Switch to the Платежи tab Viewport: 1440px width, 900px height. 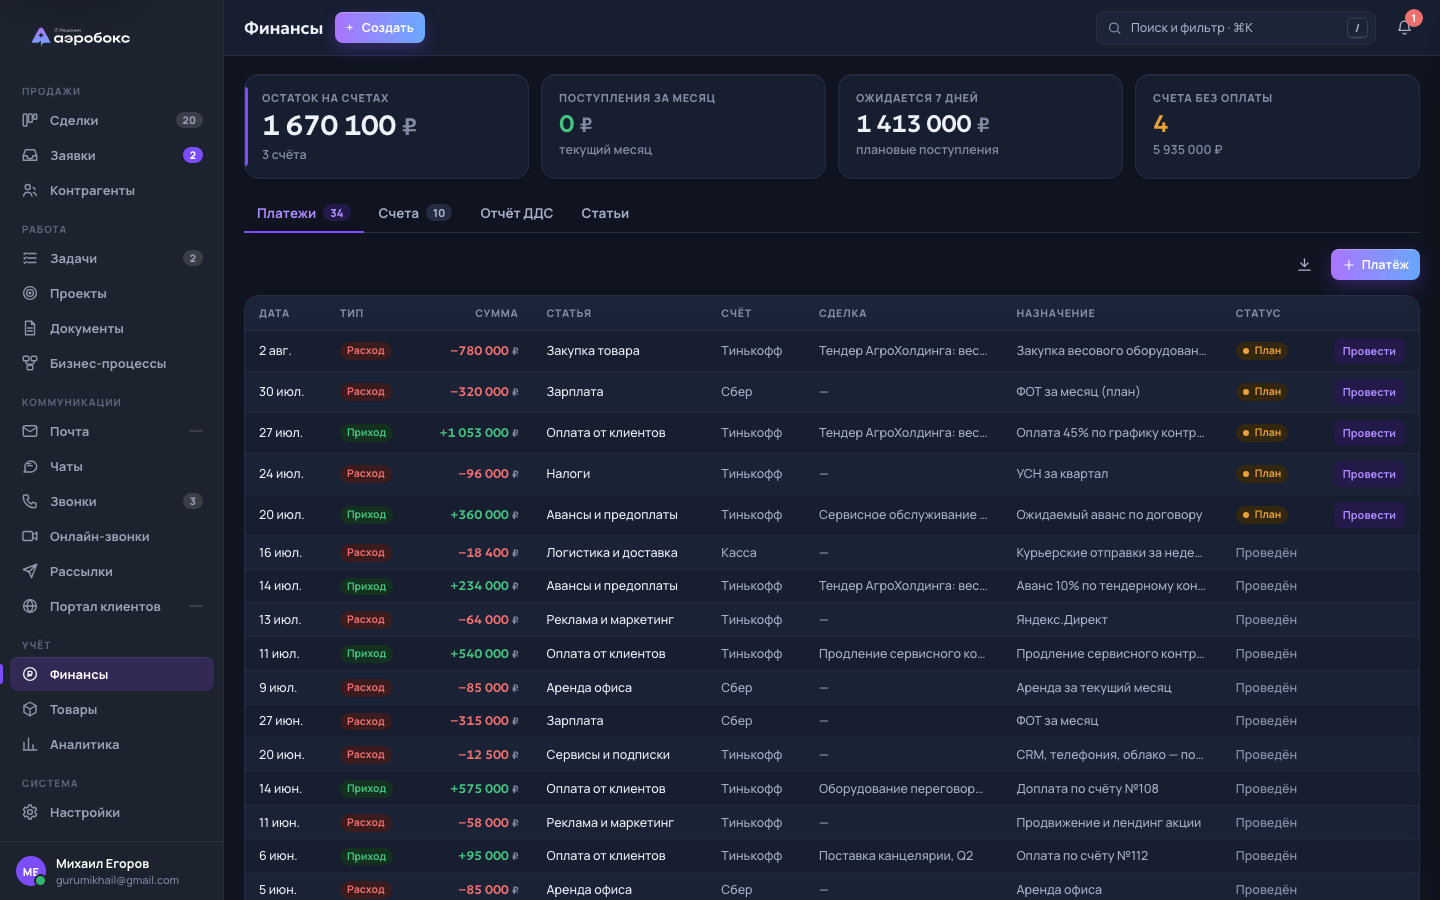pyautogui.click(x=303, y=213)
